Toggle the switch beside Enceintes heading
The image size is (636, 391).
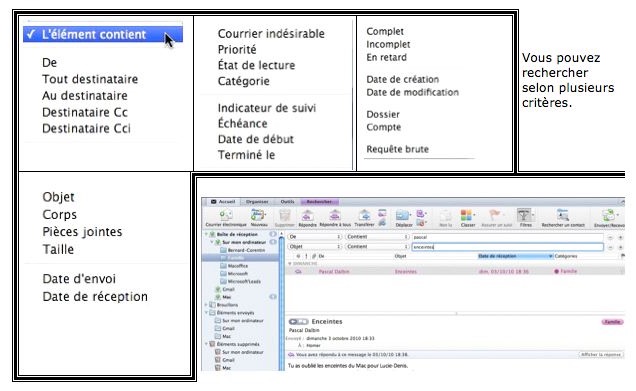click(298, 322)
